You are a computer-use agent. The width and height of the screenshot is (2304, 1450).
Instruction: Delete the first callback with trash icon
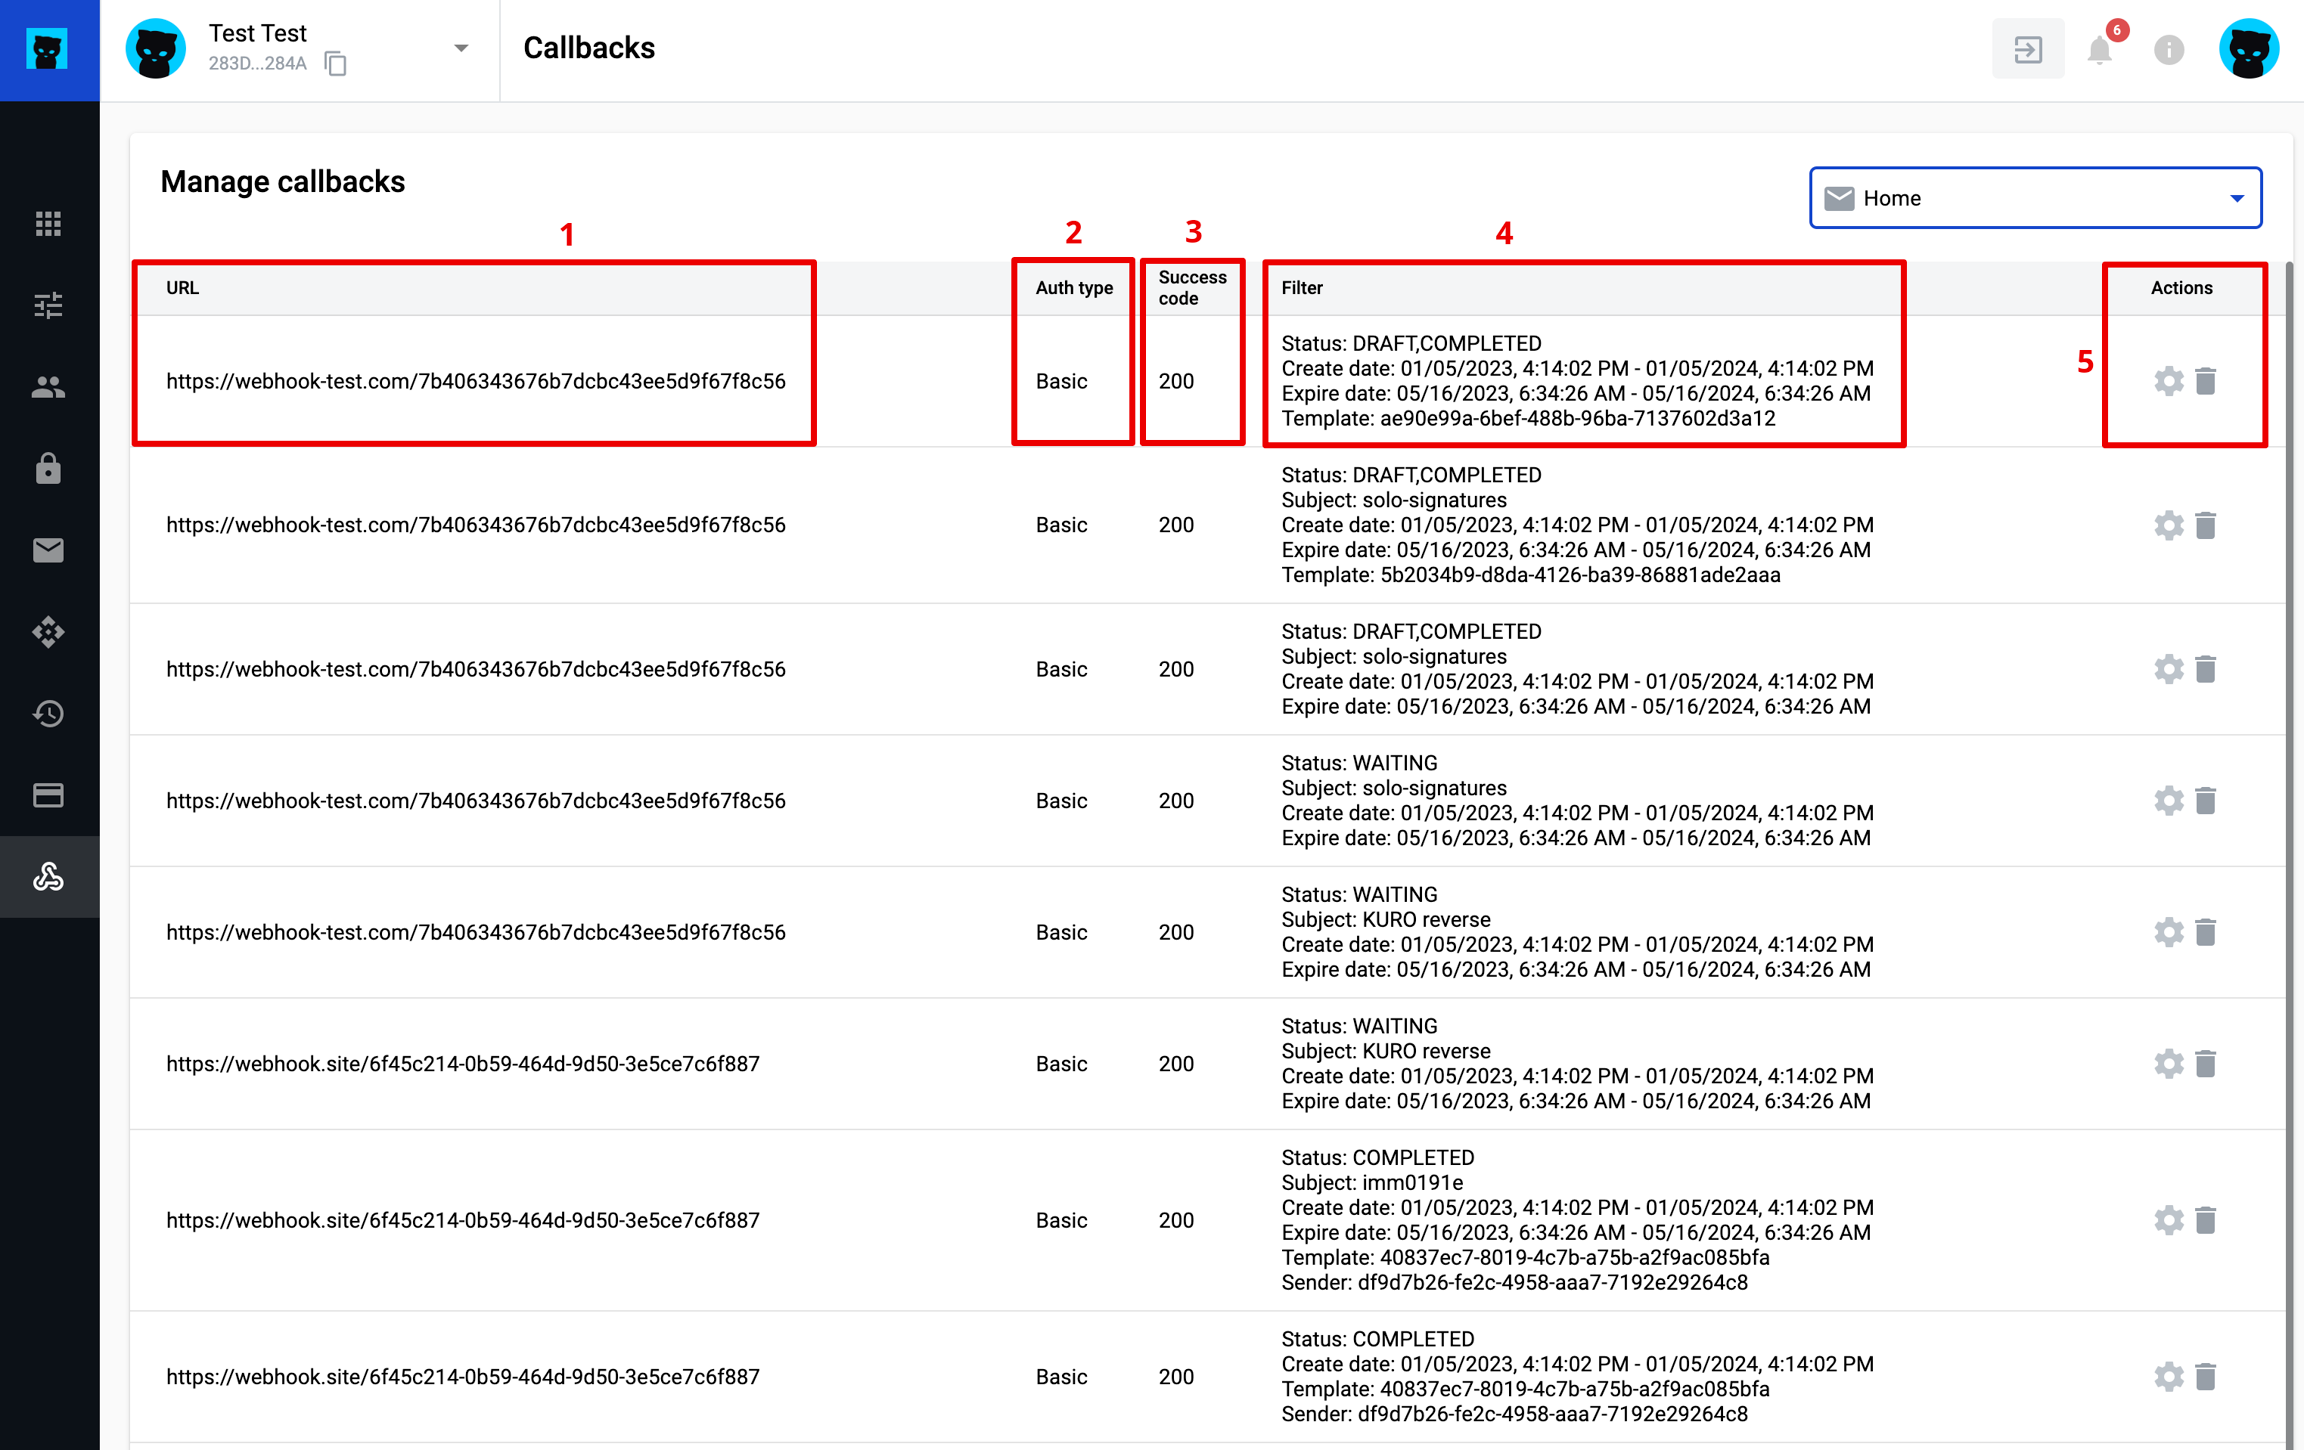[x=2206, y=381]
